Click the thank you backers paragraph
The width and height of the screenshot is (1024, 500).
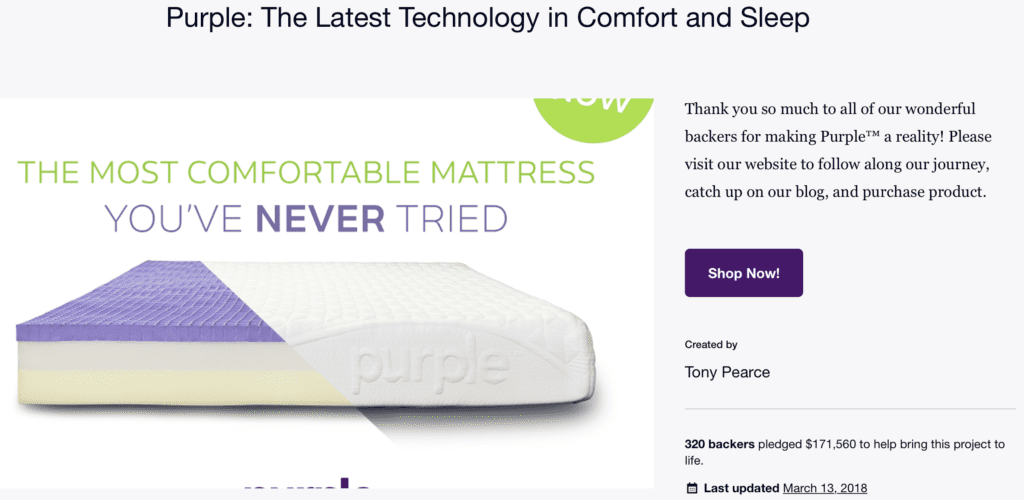838,150
